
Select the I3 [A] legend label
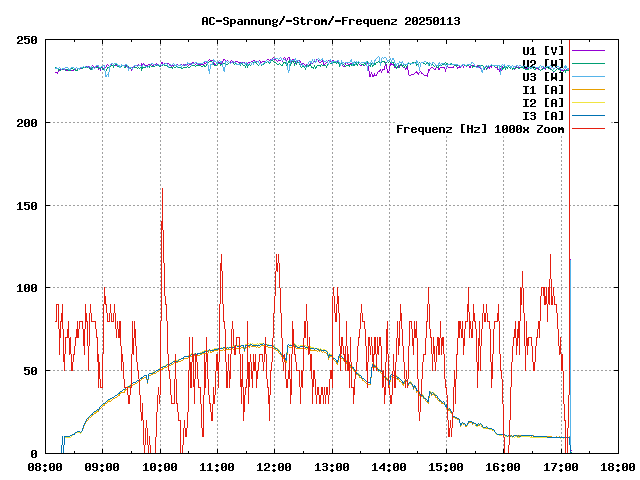(x=543, y=115)
